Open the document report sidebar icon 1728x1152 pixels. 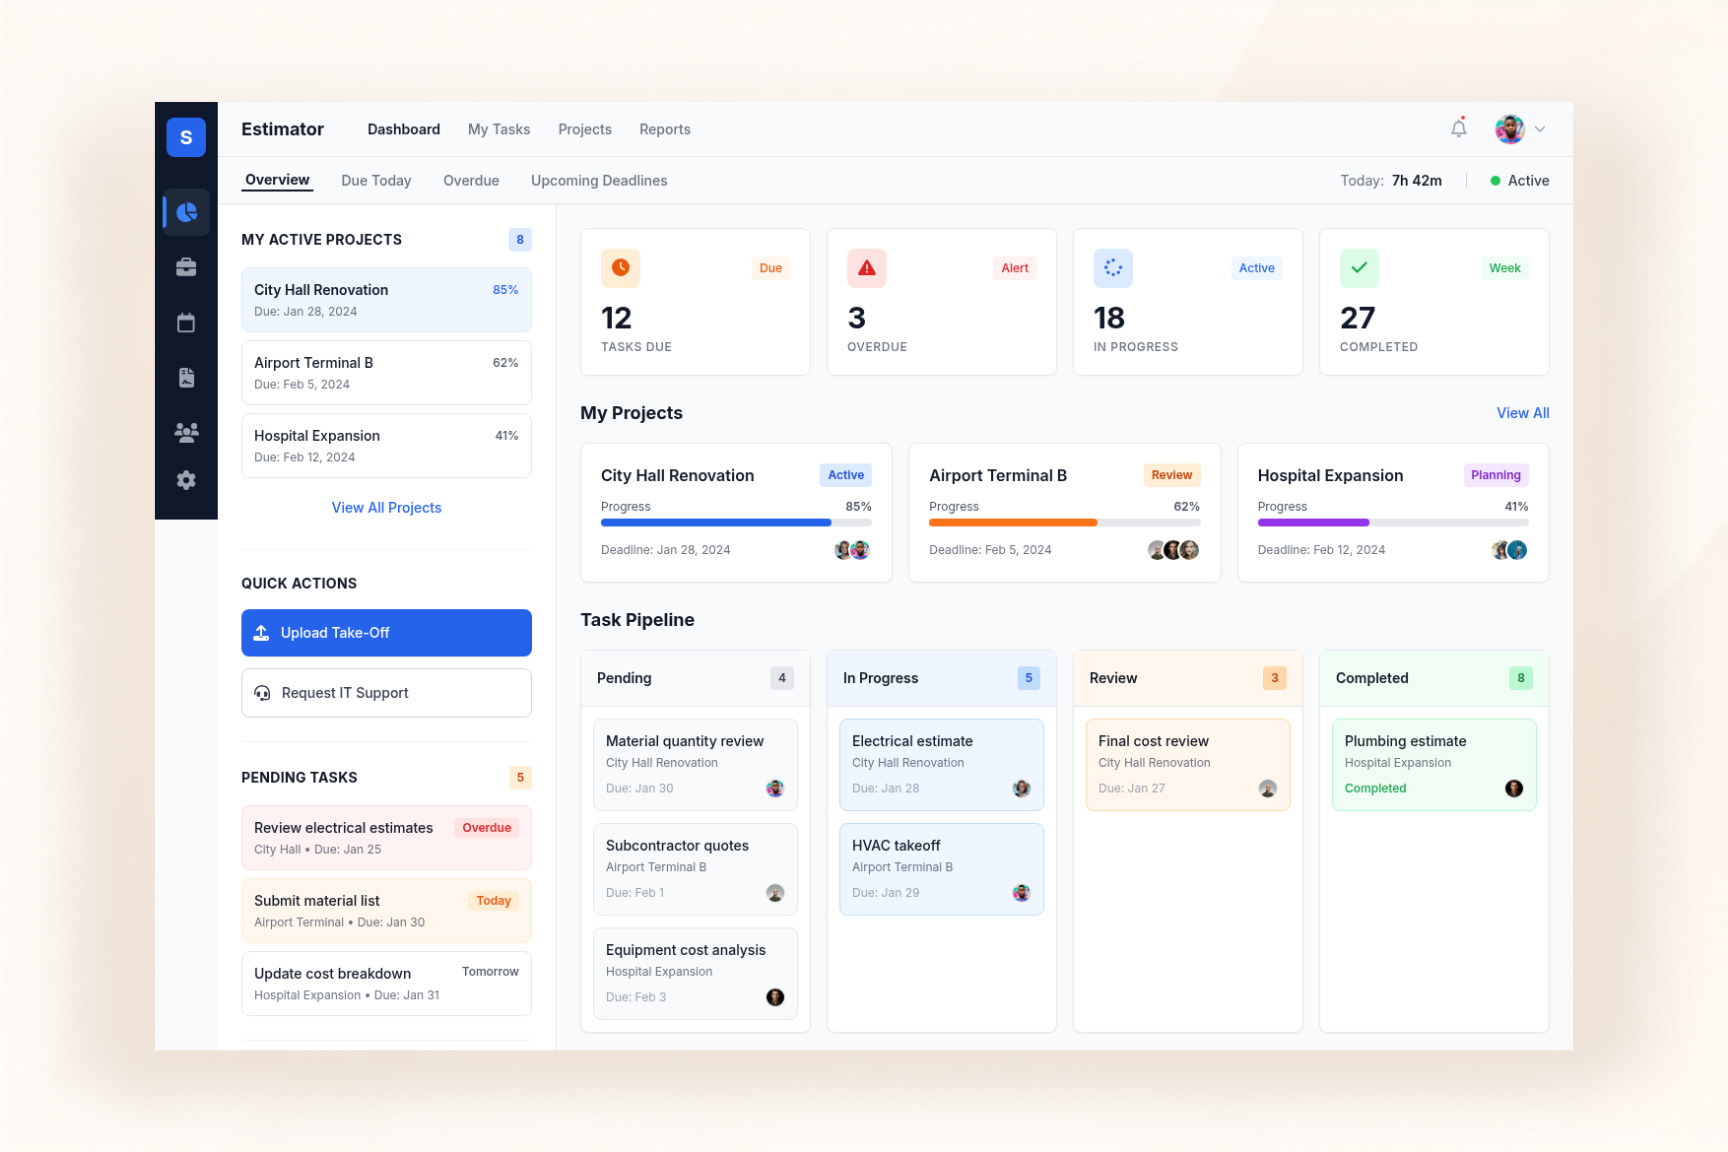tap(186, 377)
